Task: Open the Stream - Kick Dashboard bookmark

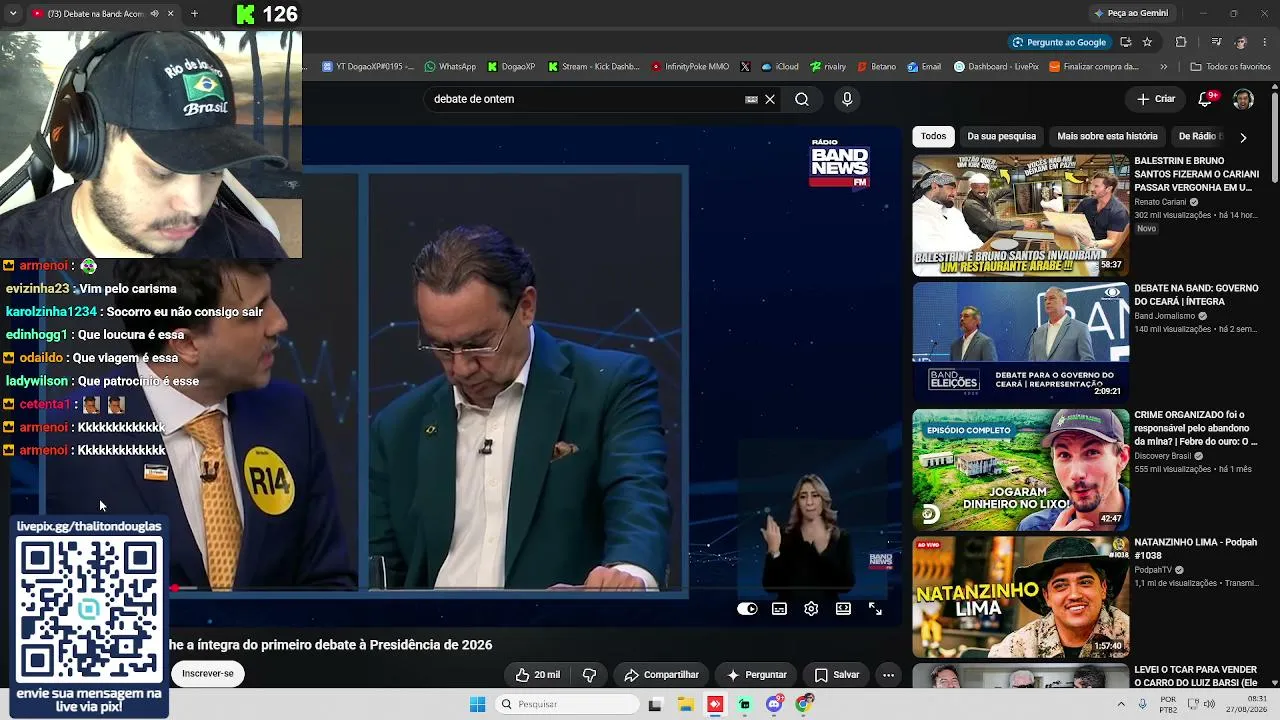Action: pyautogui.click(x=593, y=67)
